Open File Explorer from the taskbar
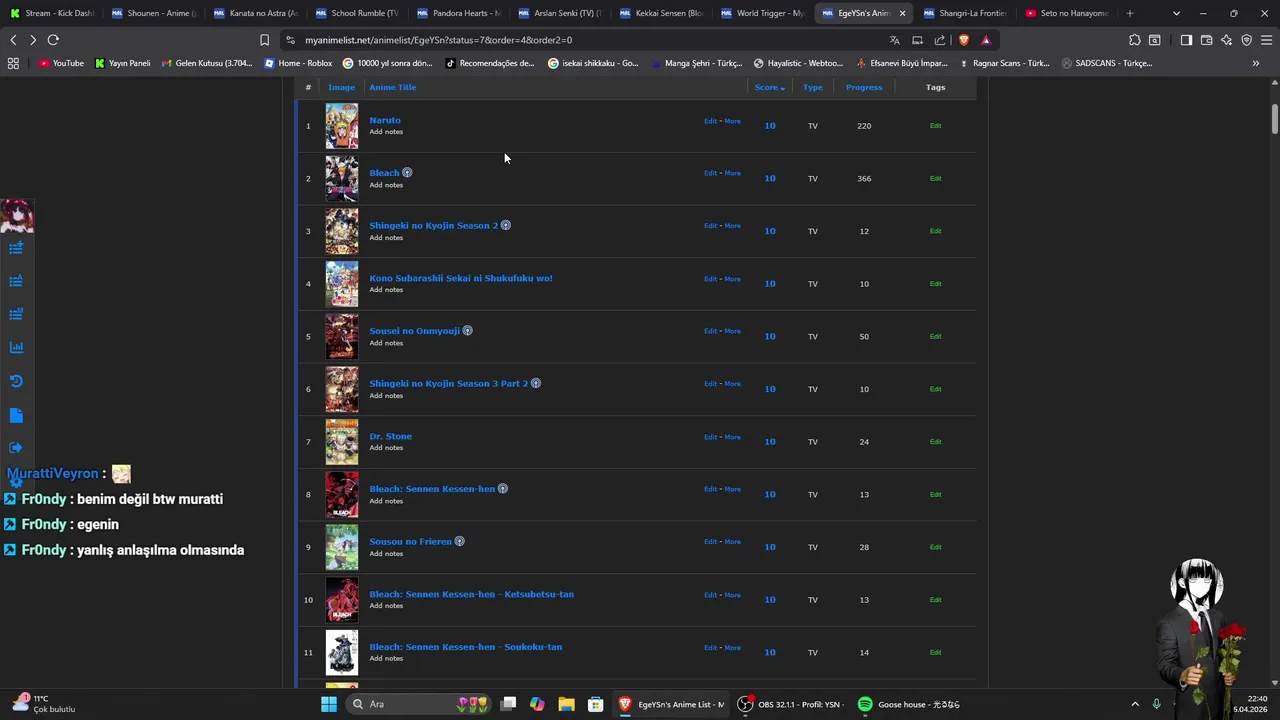Image resolution: width=1280 pixels, height=720 pixels. coord(566,704)
